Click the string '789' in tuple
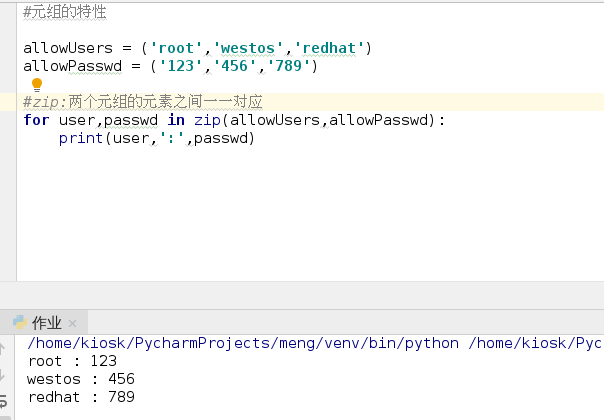This screenshot has width=604, height=420. (289, 66)
